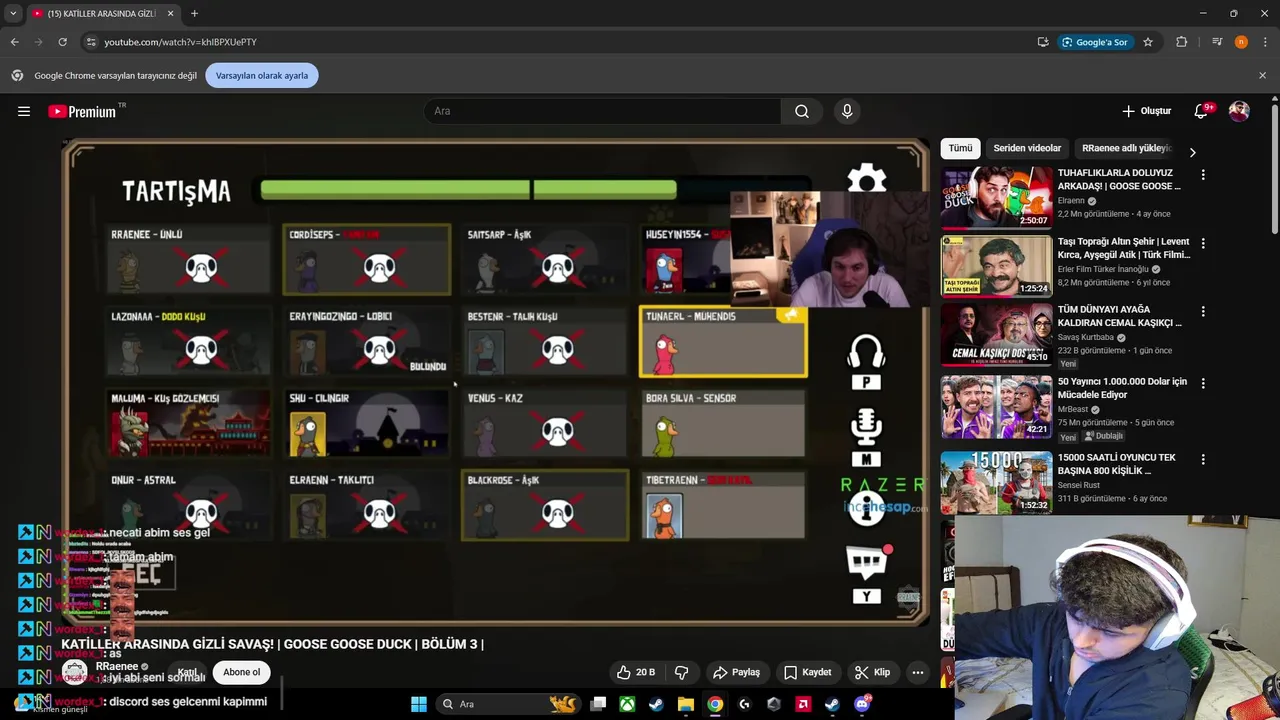Open Chrome's three-dot menu
Image resolution: width=1280 pixels, height=720 pixels.
point(1266,42)
